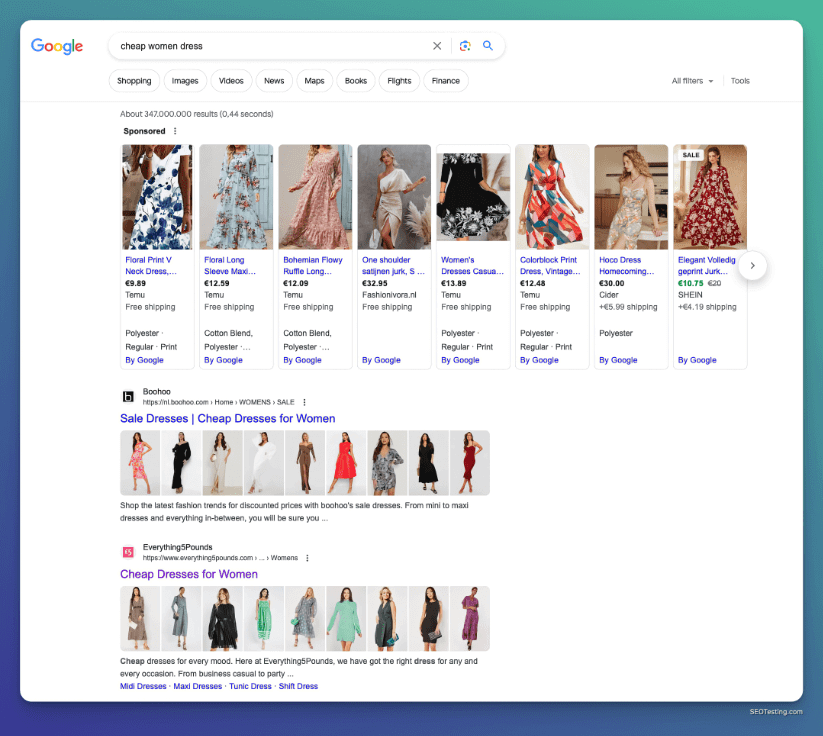Click 'Floral Print V Neck Dress' title link
The width and height of the screenshot is (823, 736).
(151, 266)
